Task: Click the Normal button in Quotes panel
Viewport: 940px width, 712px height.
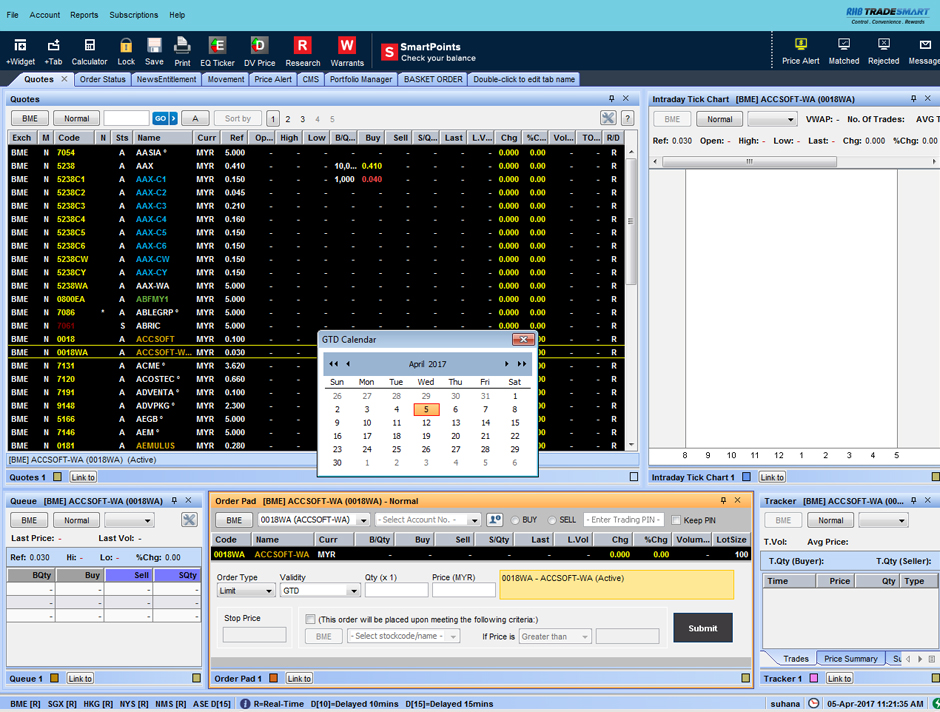Action: [x=76, y=119]
